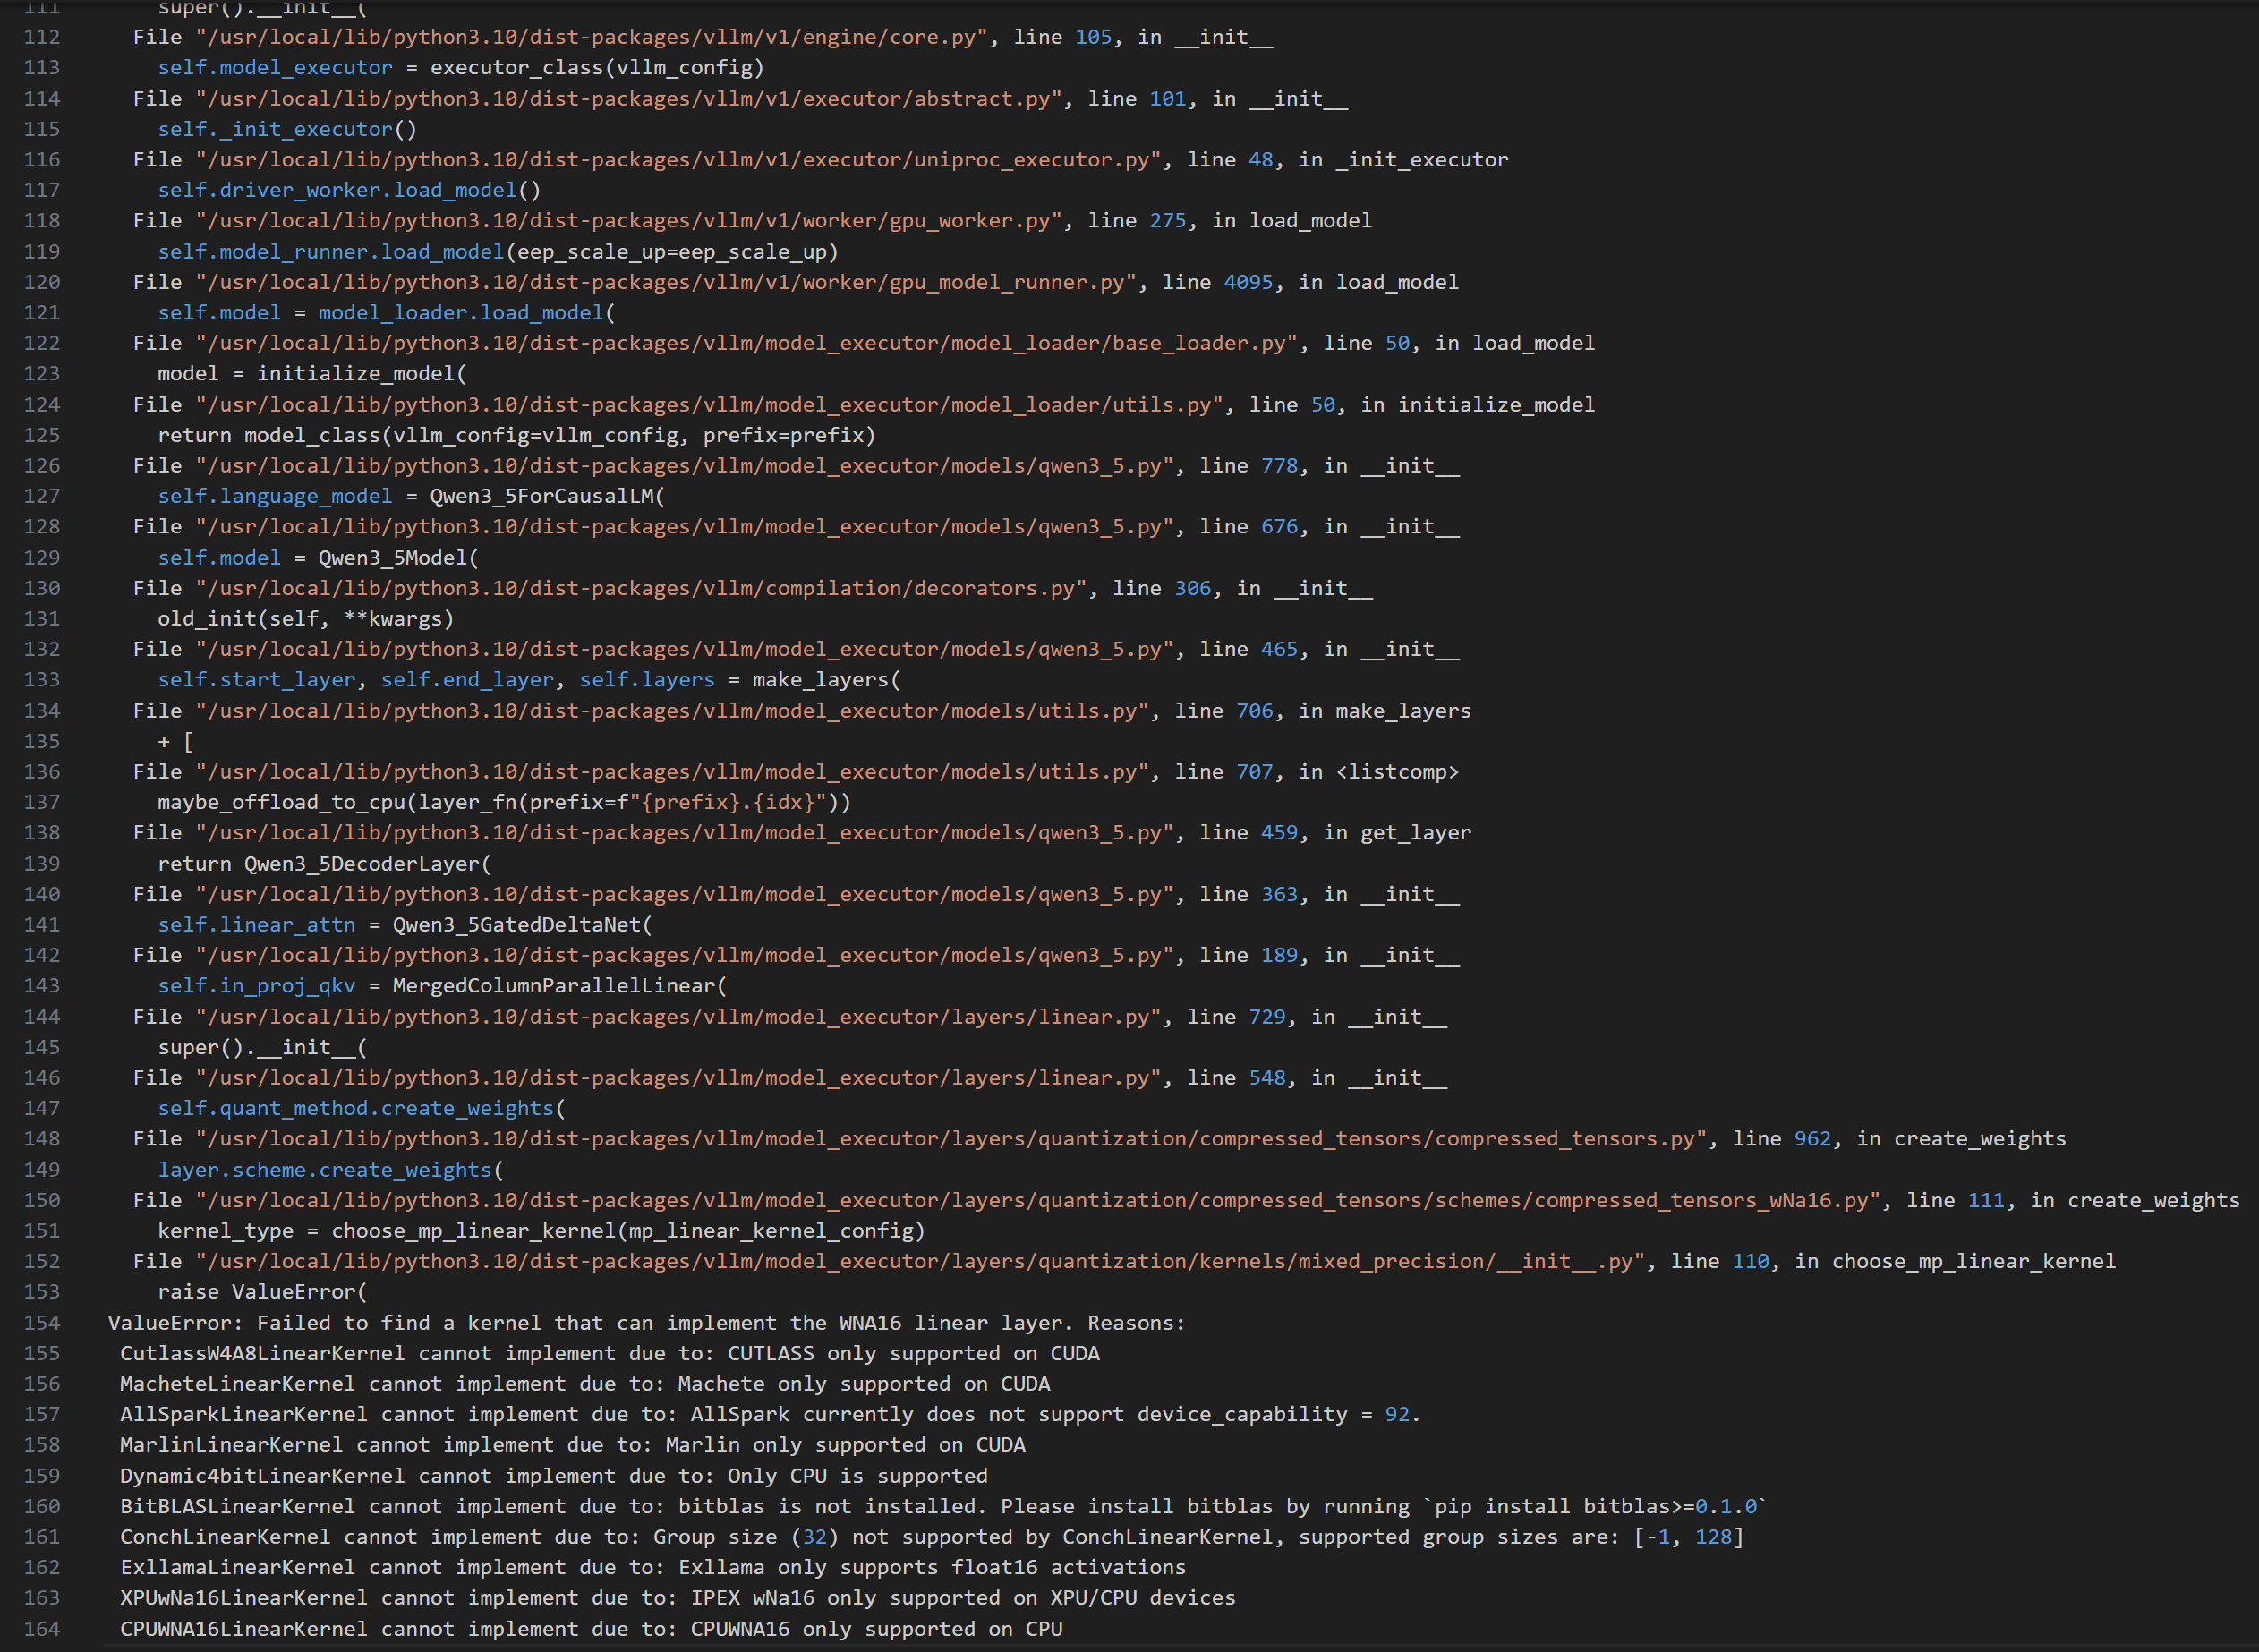
Task: Click "model = initialize_model(" on line 123
Action: pos(312,374)
